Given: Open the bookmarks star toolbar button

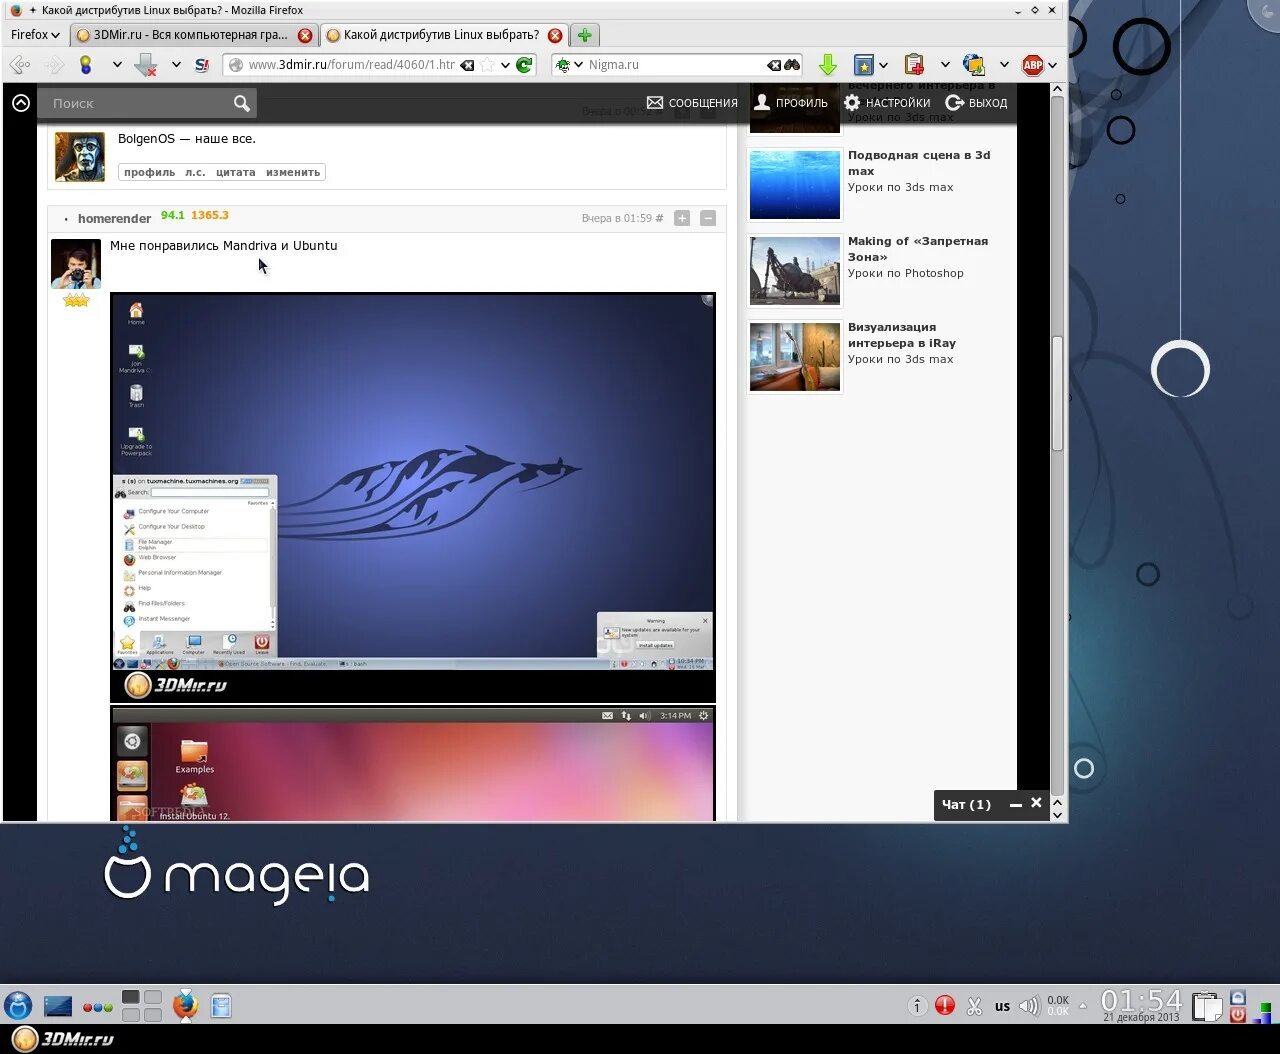Looking at the screenshot, I should point(864,65).
